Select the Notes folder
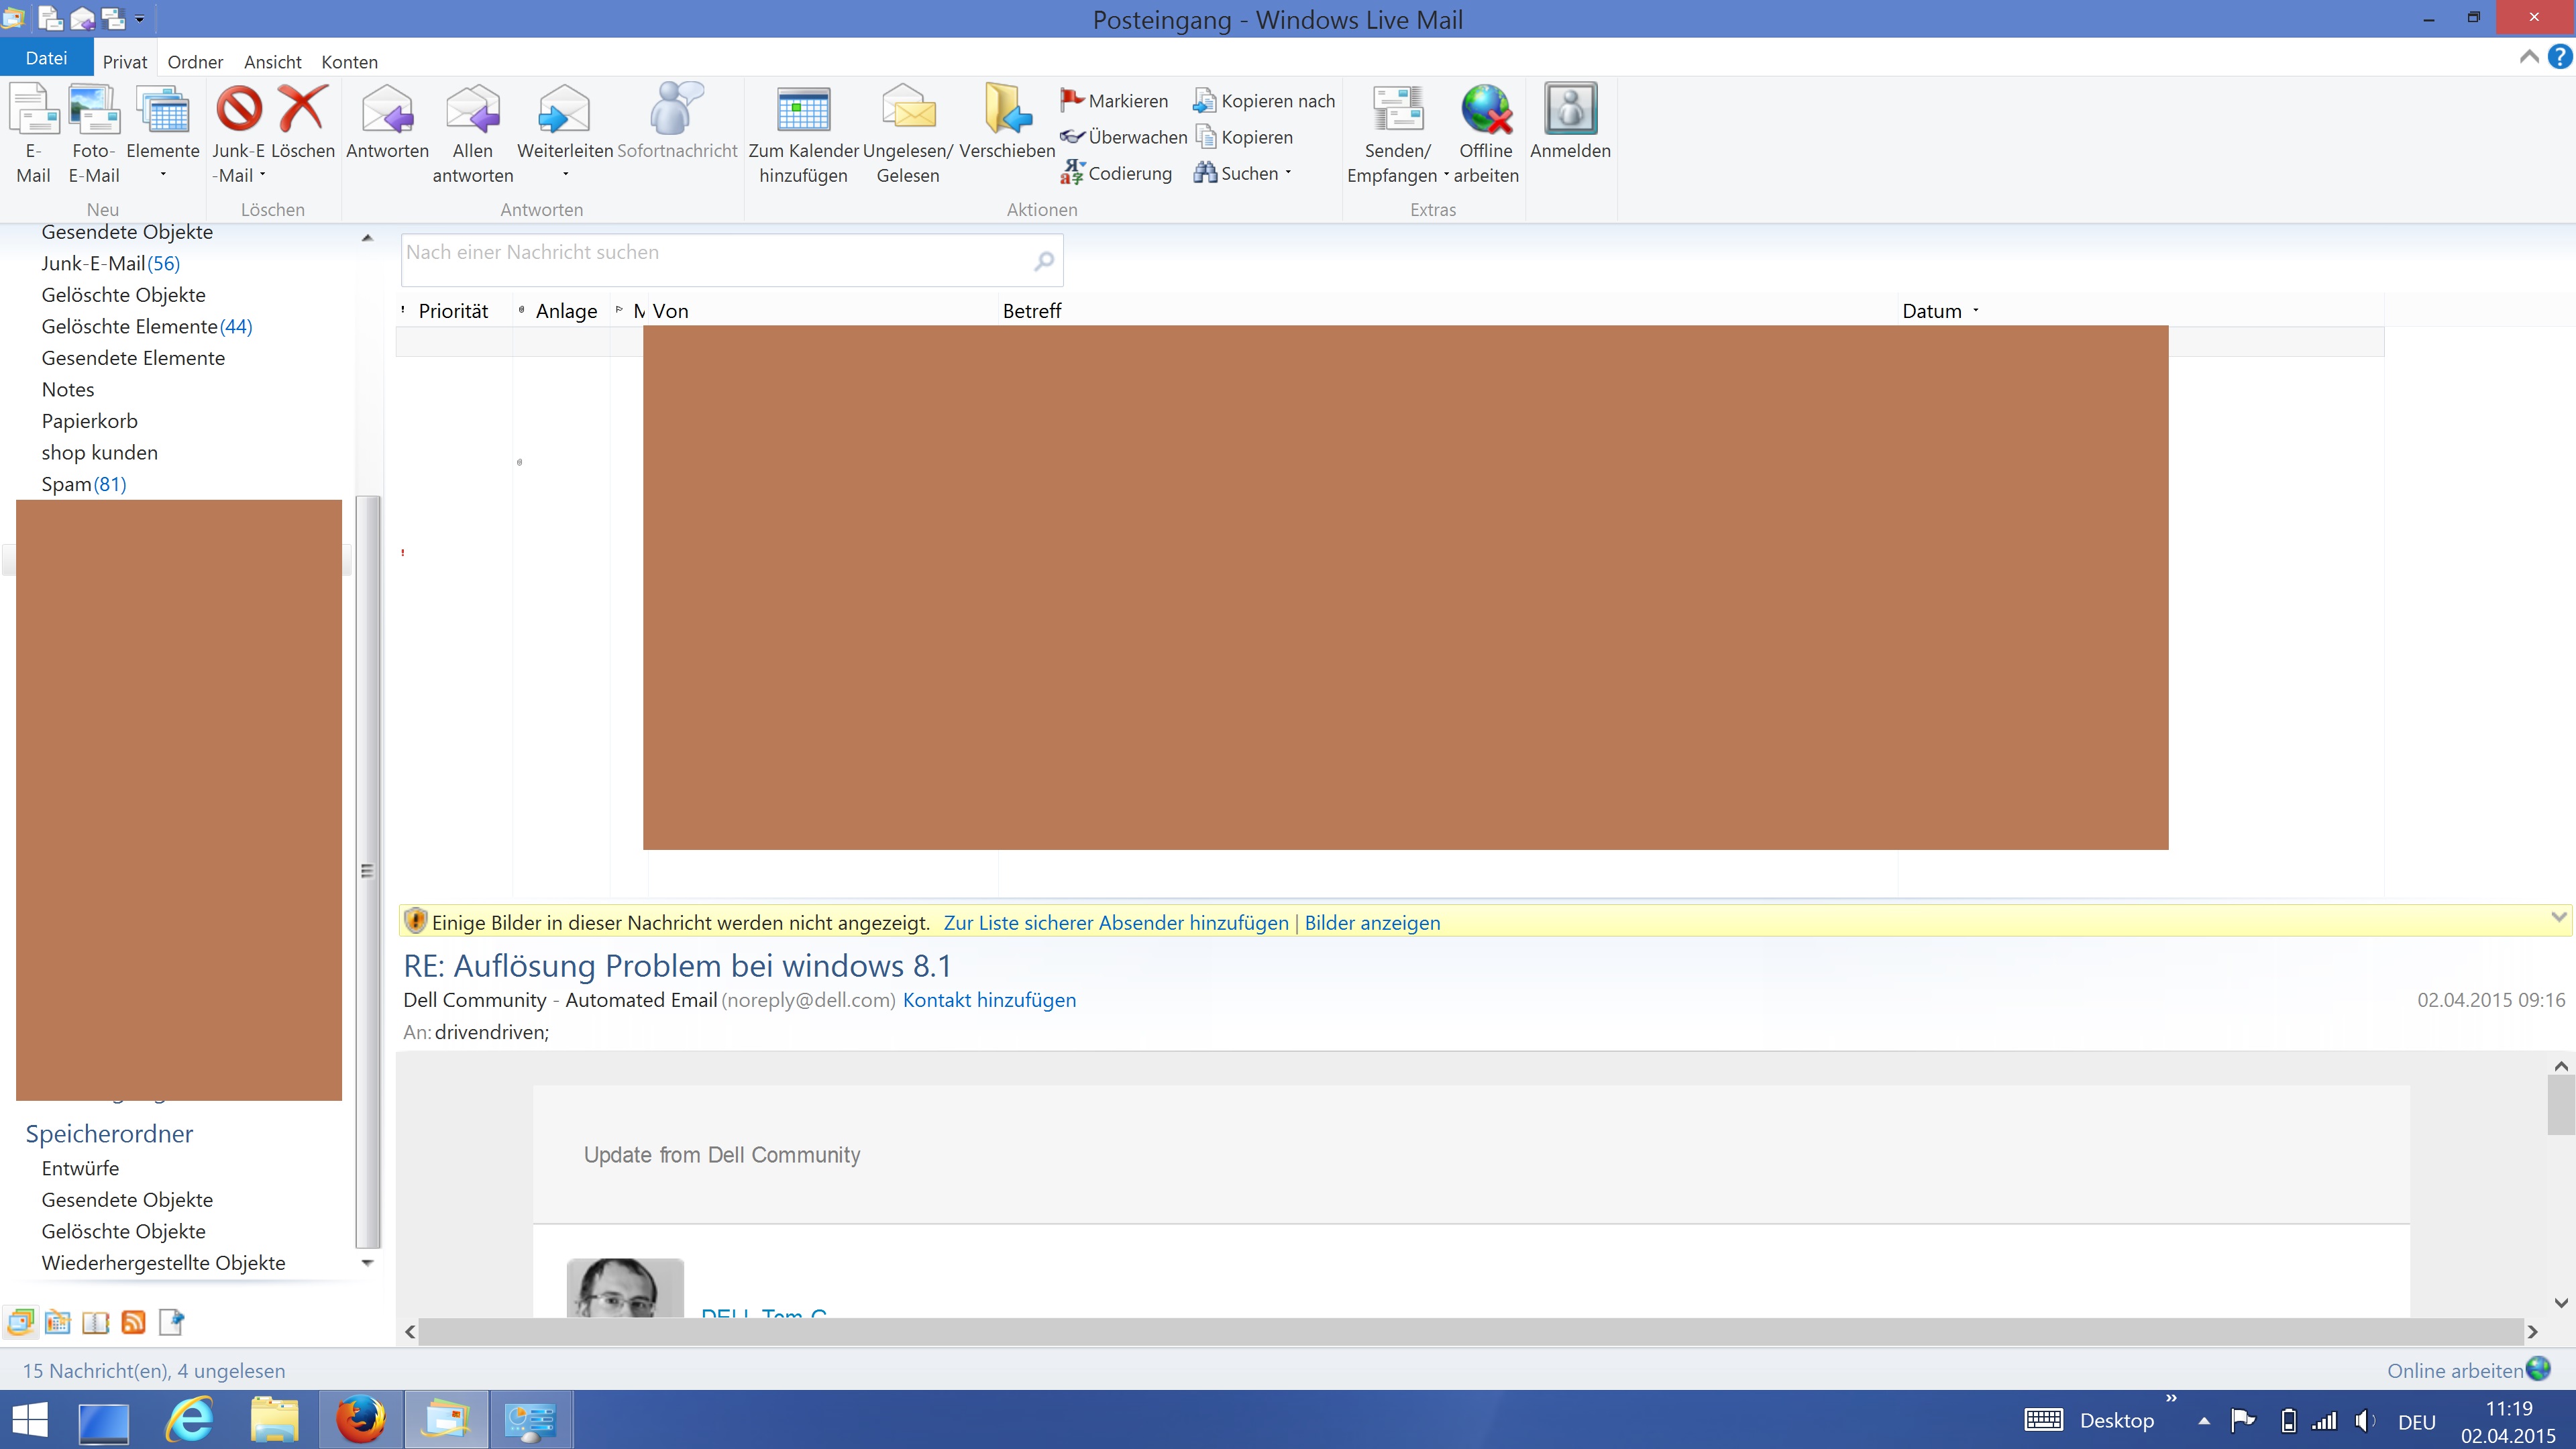The height and width of the screenshot is (1449, 2576). pos(68,390)
